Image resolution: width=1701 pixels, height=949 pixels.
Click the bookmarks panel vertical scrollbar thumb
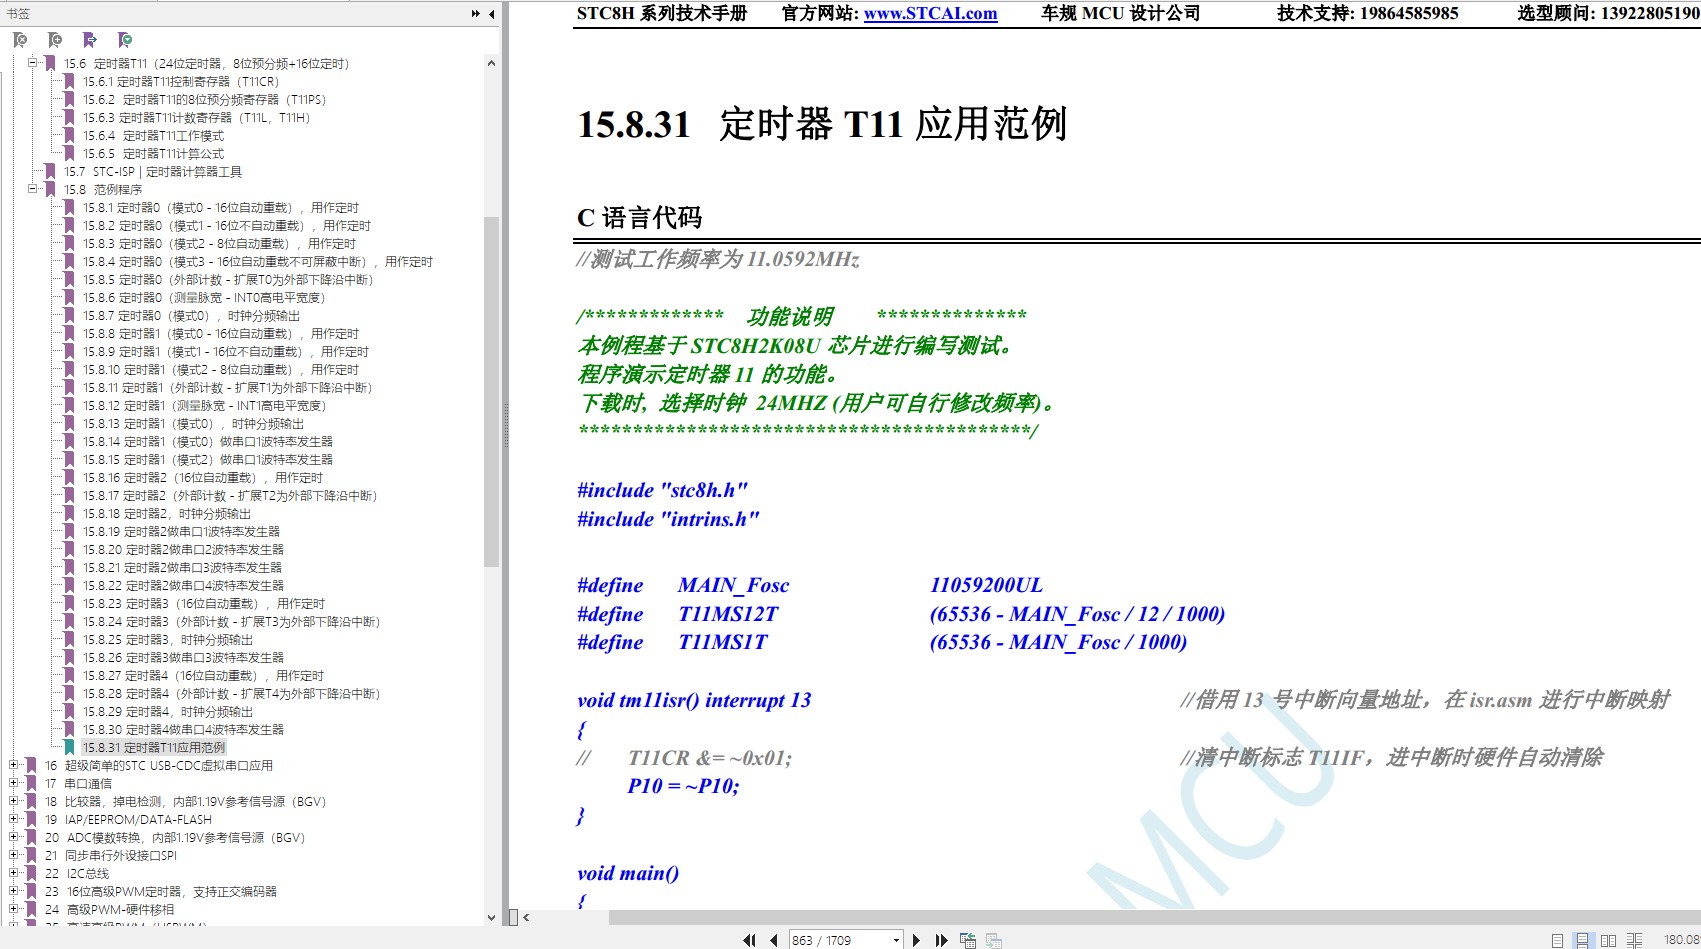click(x=491, y=392)
